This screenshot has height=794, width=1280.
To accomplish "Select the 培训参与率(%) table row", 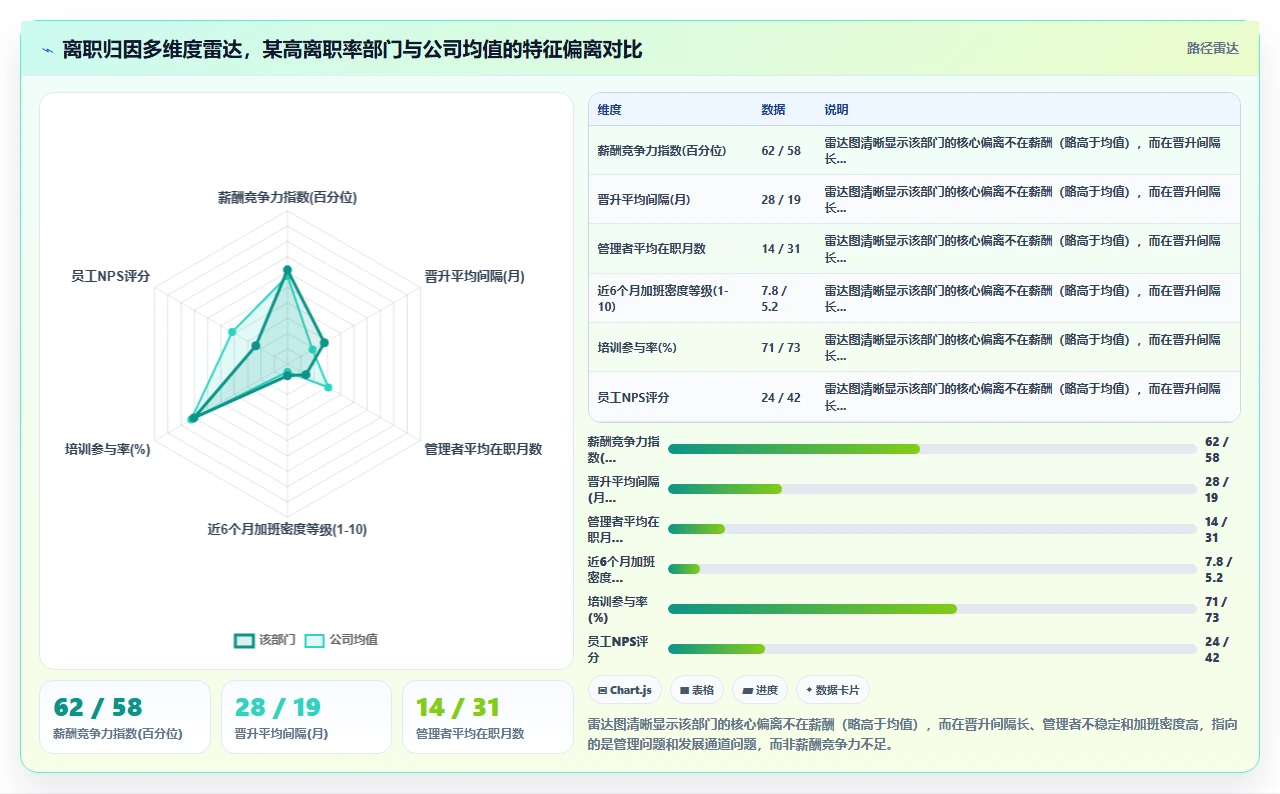I will click(914, 347).
